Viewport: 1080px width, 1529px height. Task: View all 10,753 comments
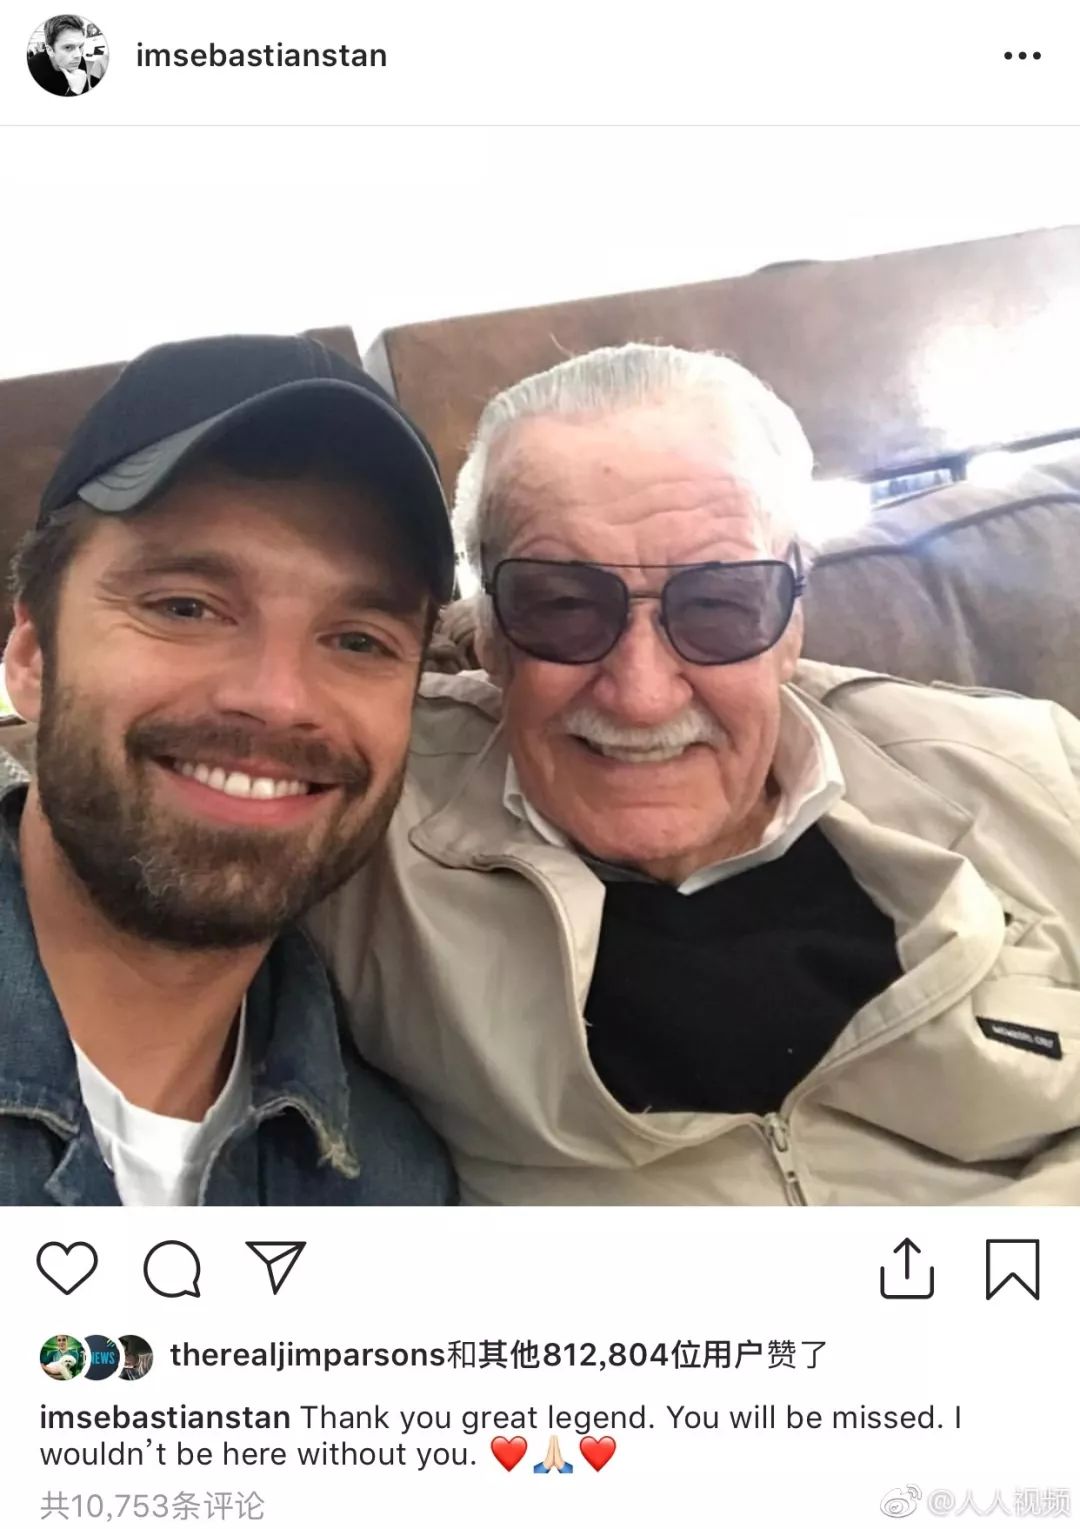152,1504
